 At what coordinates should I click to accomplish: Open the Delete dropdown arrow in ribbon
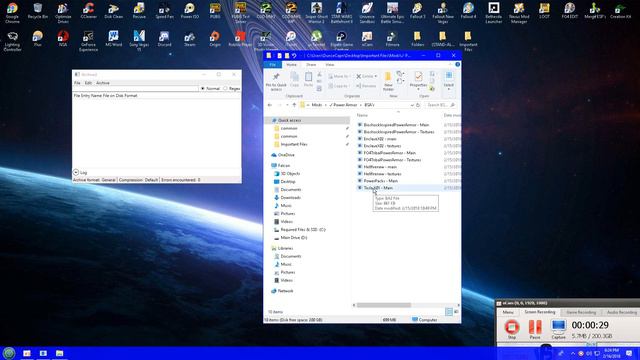(x=376, y=76)
